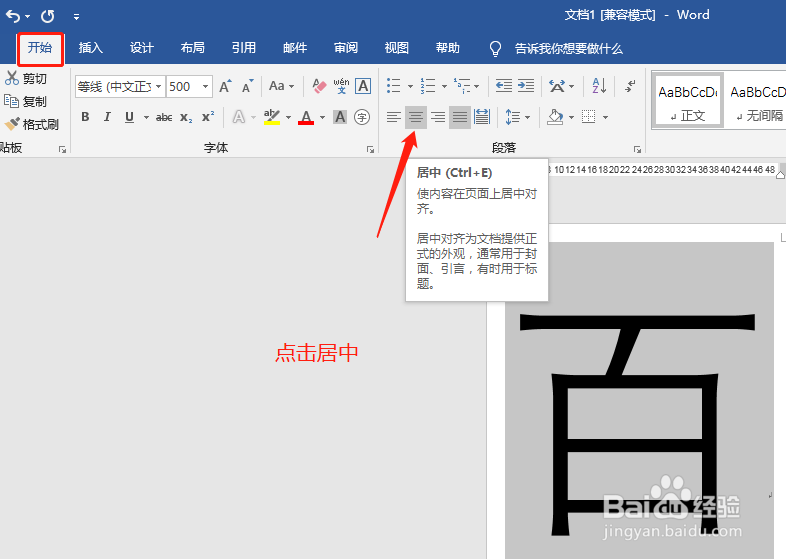Click the font size 500 field
This screenshot has height=559, width=786.
183,87
